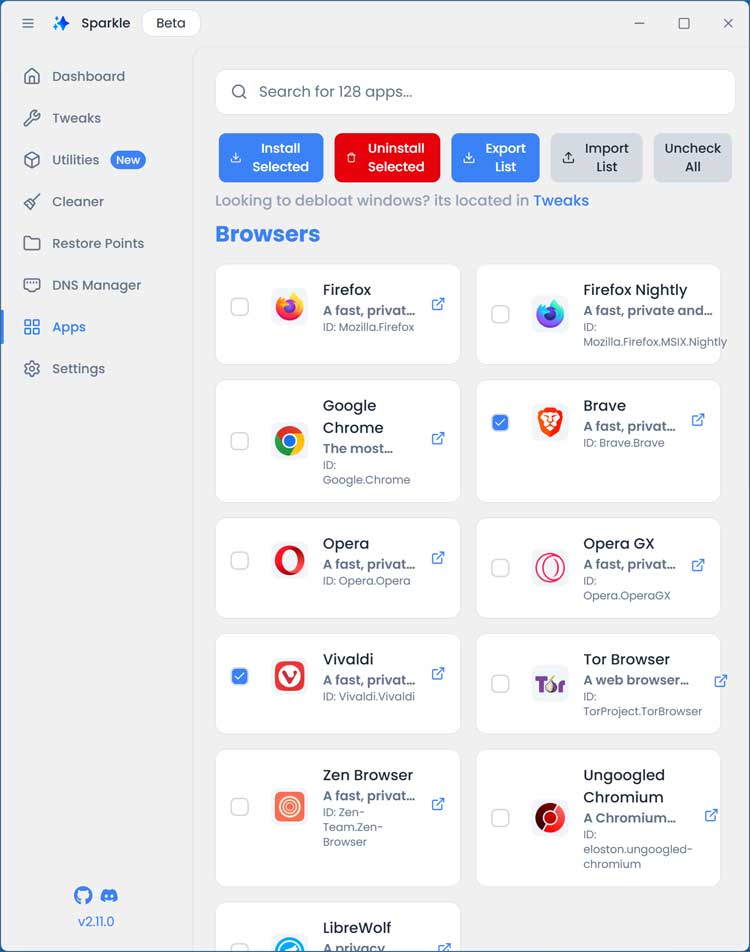Click the Opera app icon

click(x=289, y=560)
